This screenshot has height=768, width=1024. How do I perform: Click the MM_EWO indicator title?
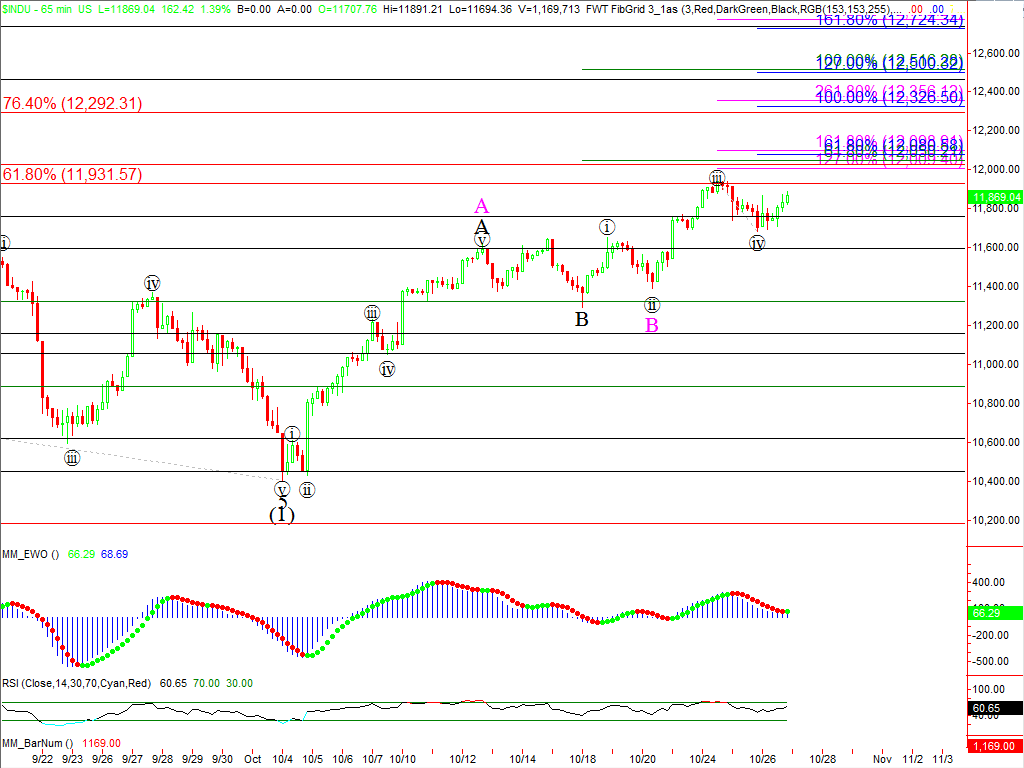[x=30, y=554]
